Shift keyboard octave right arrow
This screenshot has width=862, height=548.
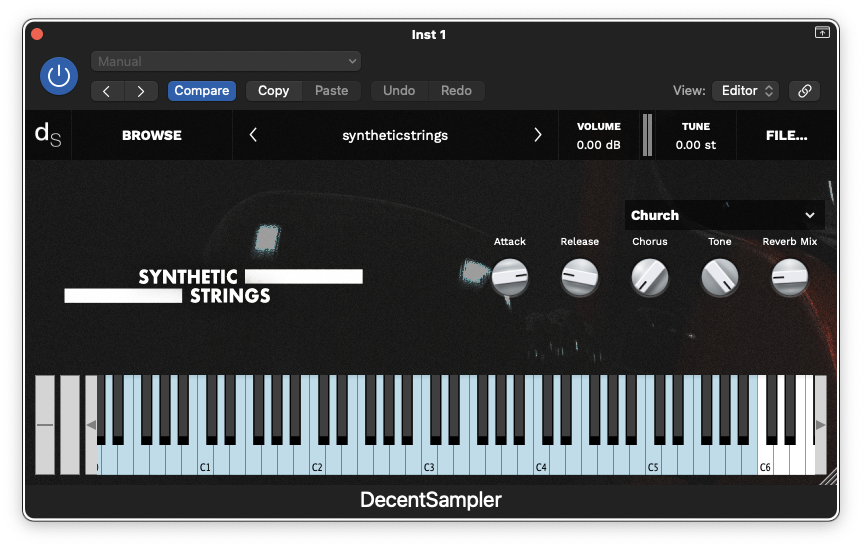pos(820,425)
